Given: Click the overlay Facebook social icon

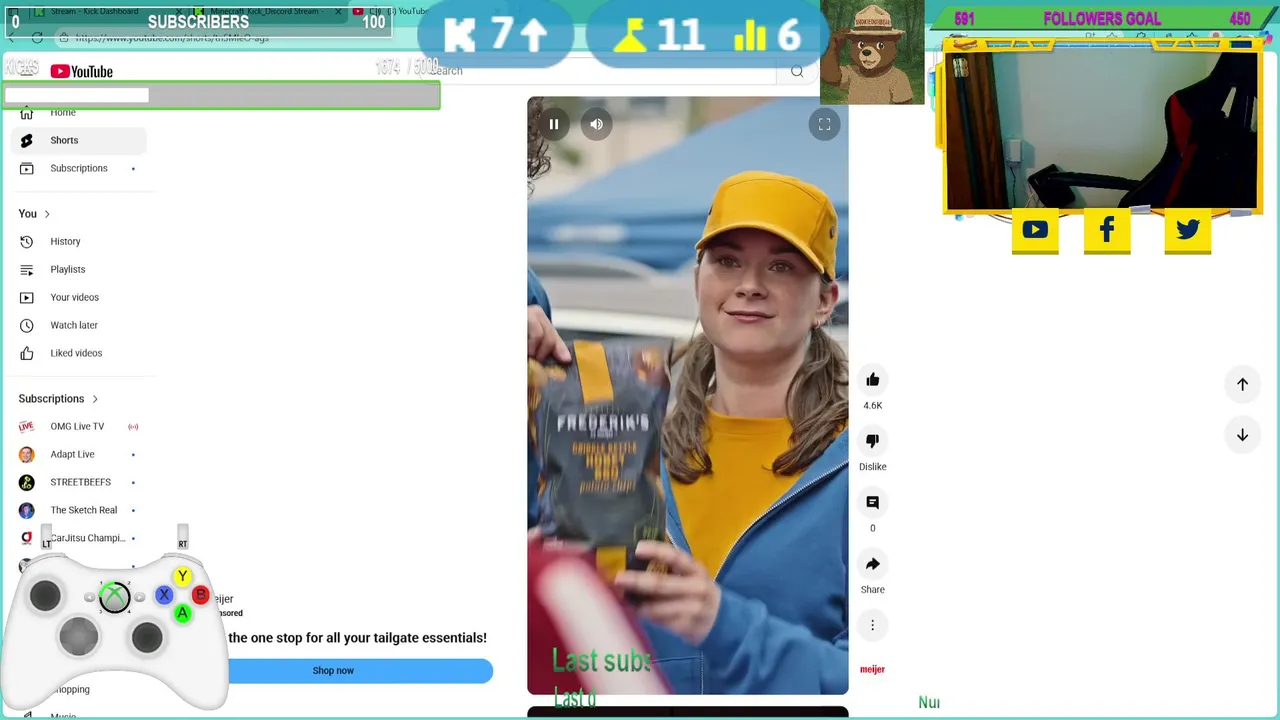Looking at the screenshot, I should click(x=1107, y=230).
